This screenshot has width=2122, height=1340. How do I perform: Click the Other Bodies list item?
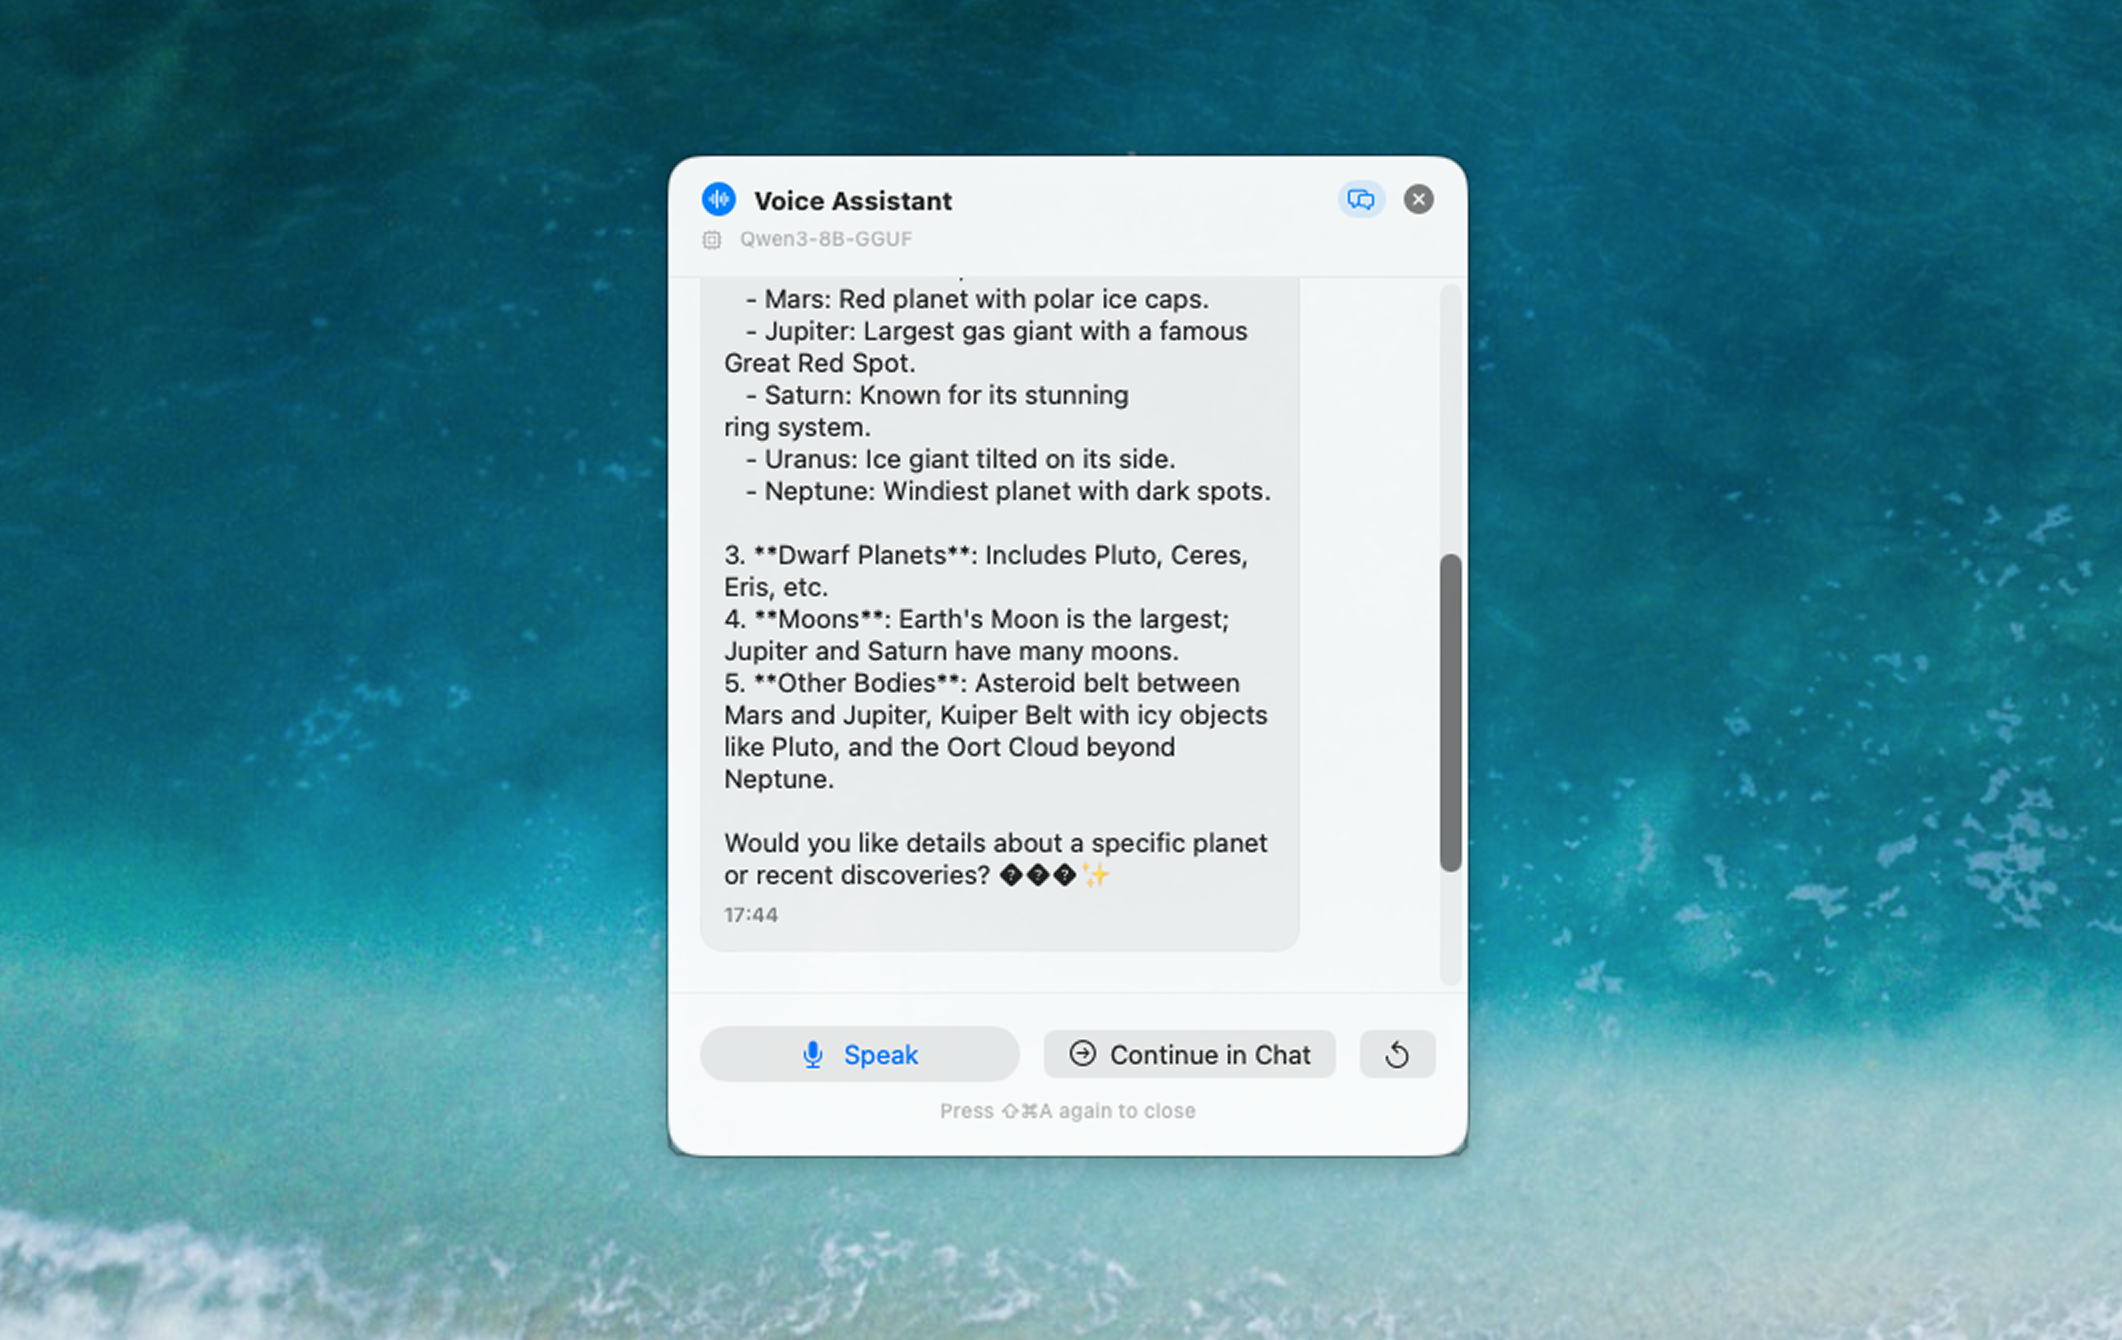[x=996, y=731]
